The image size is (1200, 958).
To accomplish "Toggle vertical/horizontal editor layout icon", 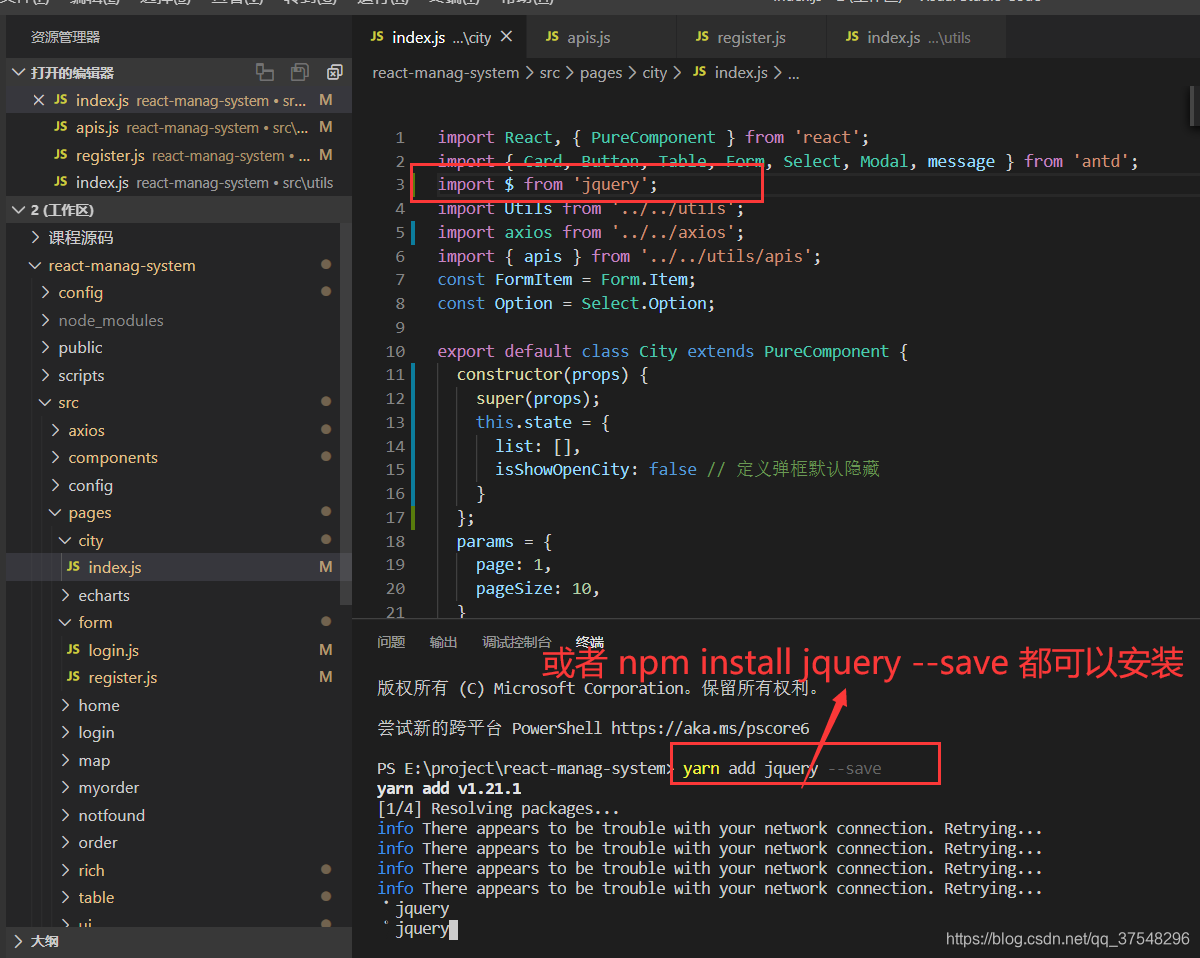I will point(265,72).
